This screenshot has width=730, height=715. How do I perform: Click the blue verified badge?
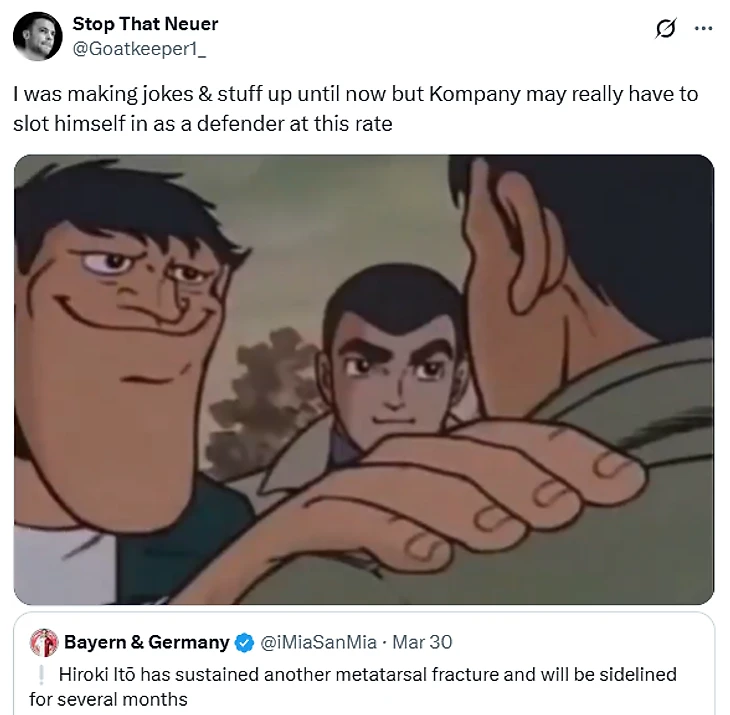244,643
